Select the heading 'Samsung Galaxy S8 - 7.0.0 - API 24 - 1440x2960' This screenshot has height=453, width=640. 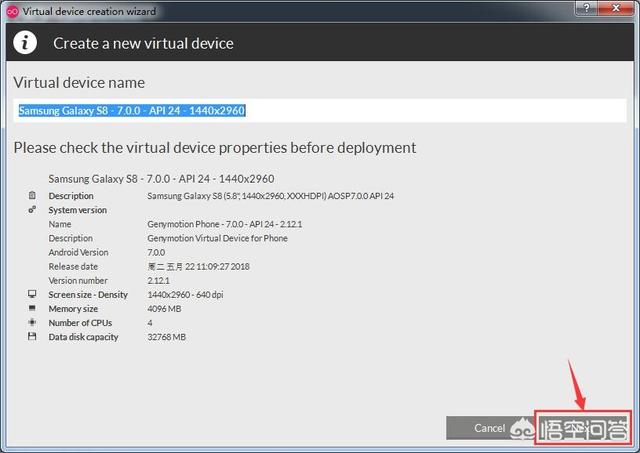[x=161, y=179]
